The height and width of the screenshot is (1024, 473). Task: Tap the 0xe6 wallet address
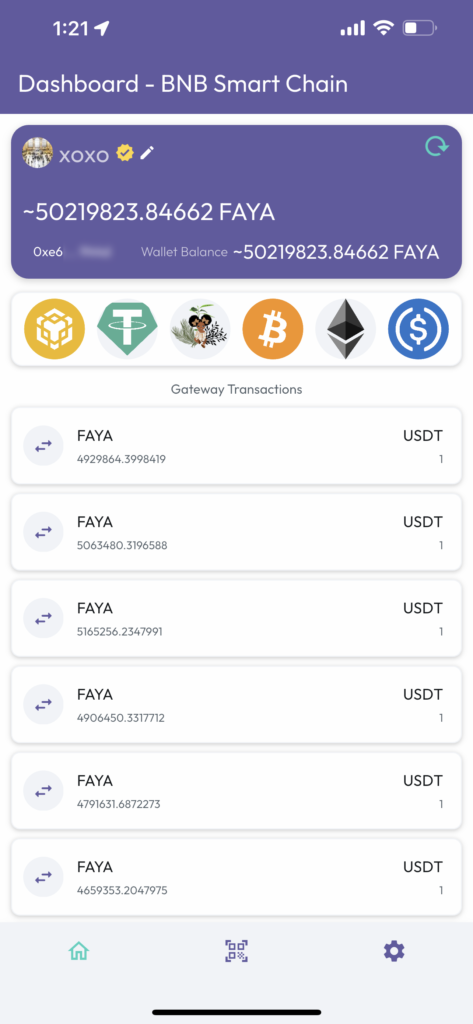pyautogui.click(x=72, y=251)
